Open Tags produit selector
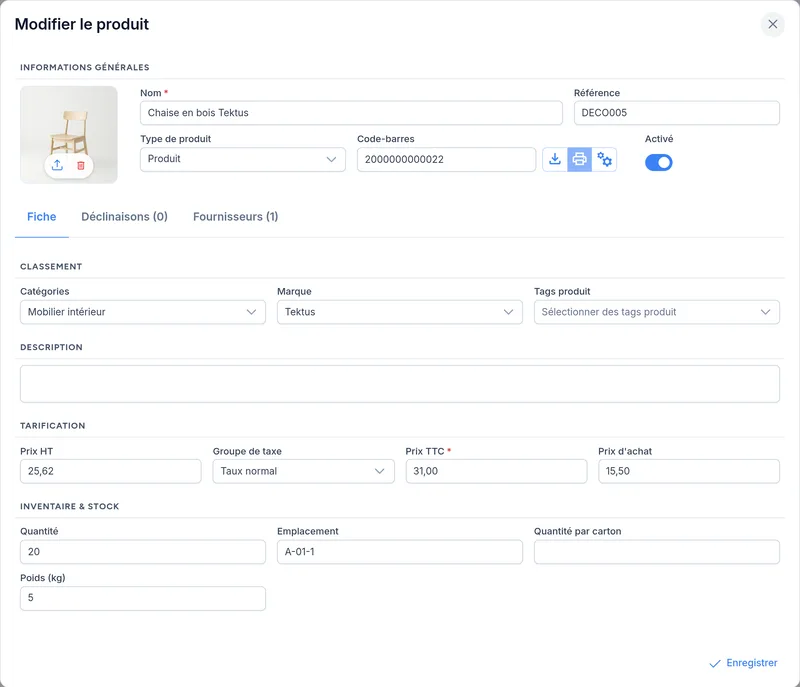The height and width of the screenshot is (687, 800). click(657, 312)
